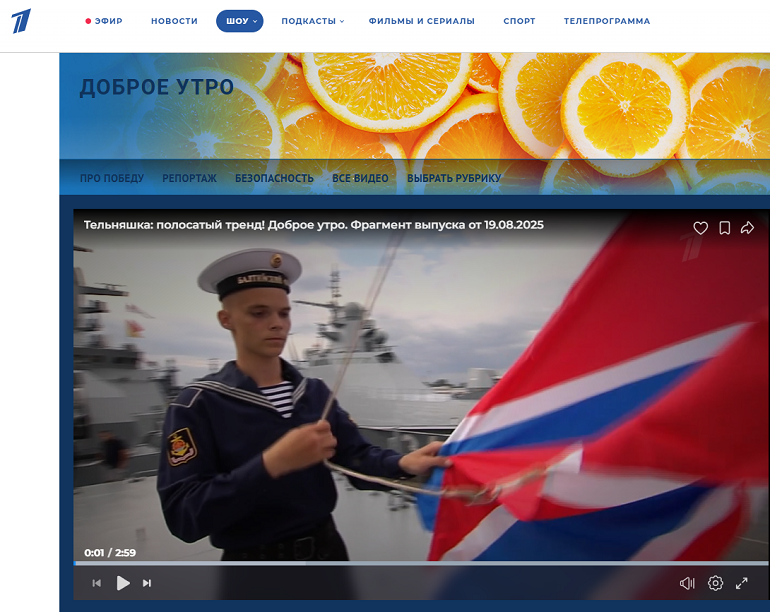Enter fullscreen mode
Screen dimensions: 770x612
pos(742,583)
